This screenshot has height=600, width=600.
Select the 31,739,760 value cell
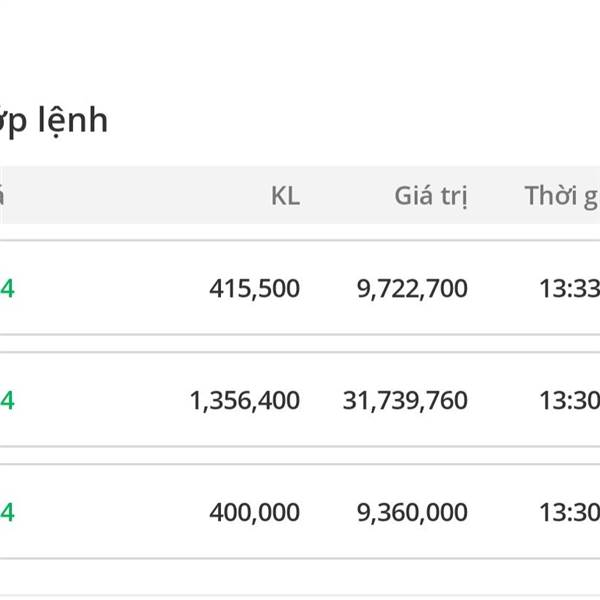[405, 401]
